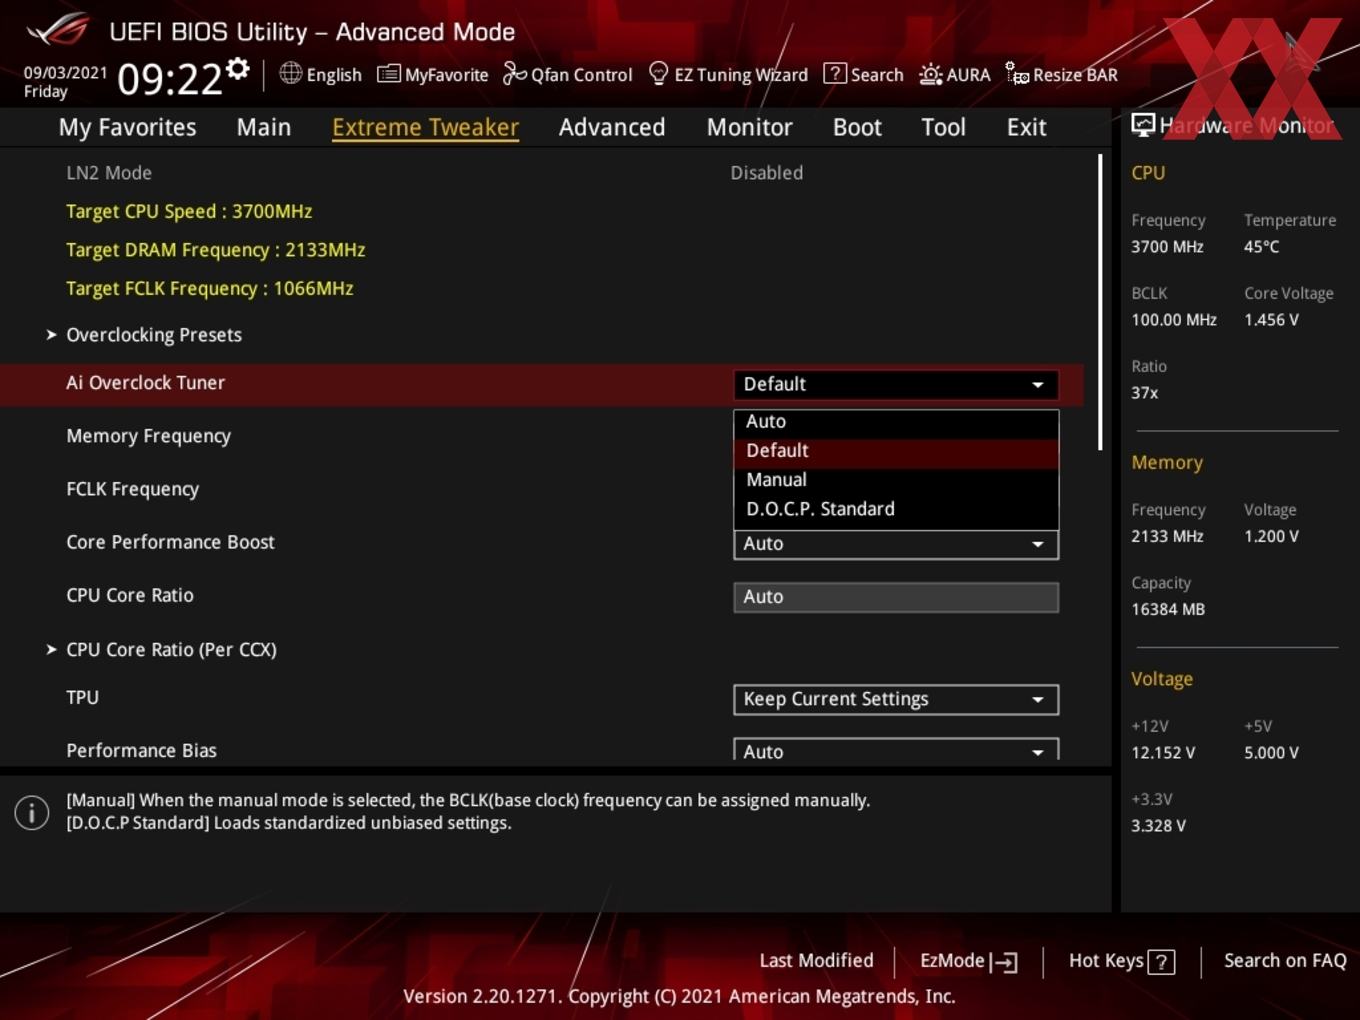1360x1020 pixels.
Task: Open the clock settings gear icon
Action: [x=238, y=69]
